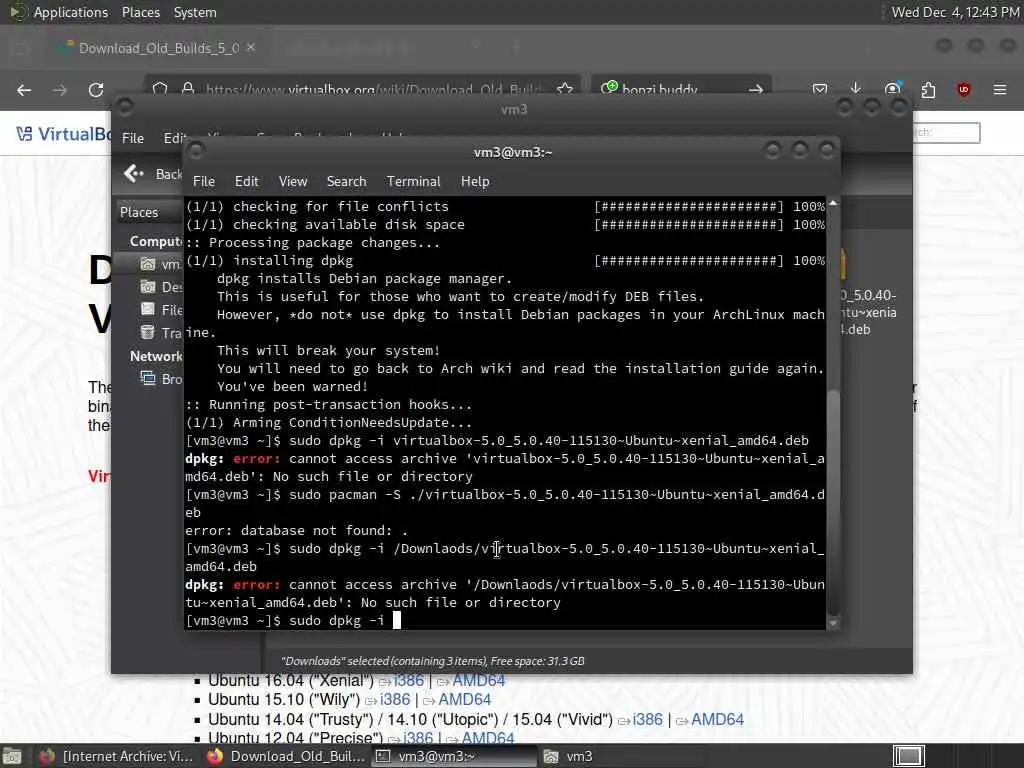Click the file manager status bar text

pos(432,661)
